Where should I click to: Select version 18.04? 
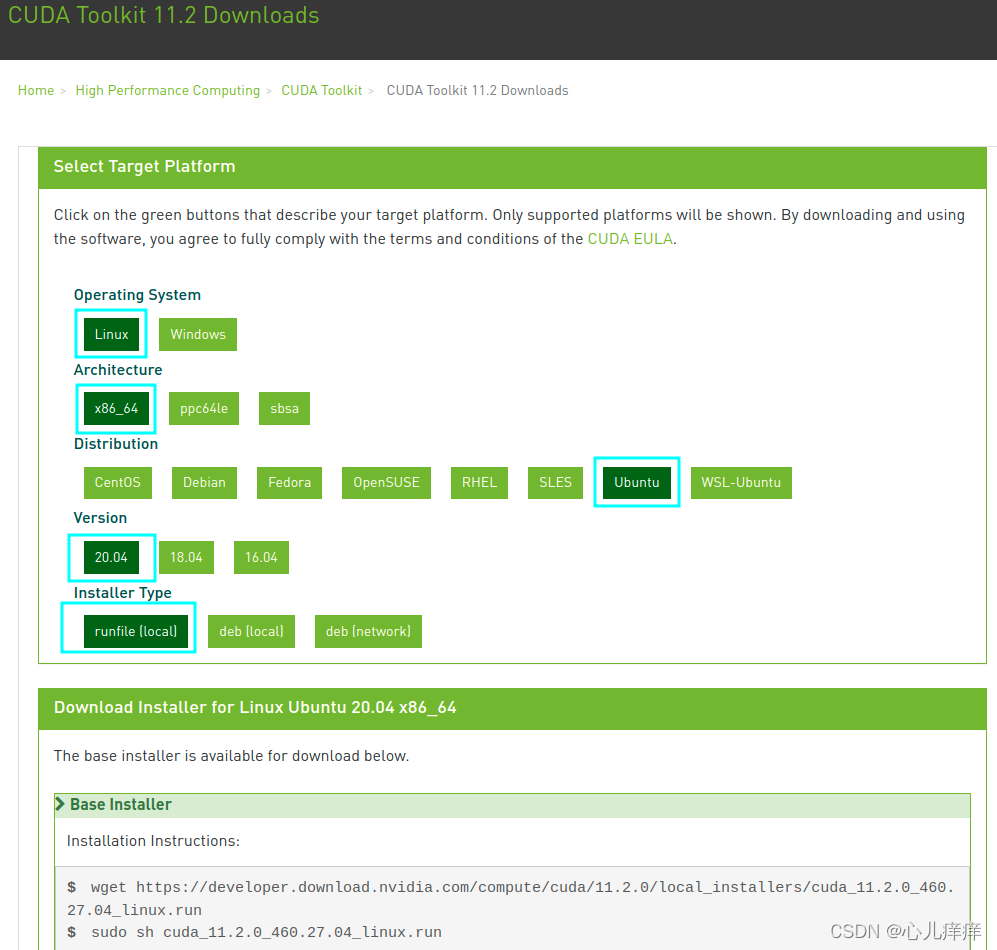coord(186,558)
